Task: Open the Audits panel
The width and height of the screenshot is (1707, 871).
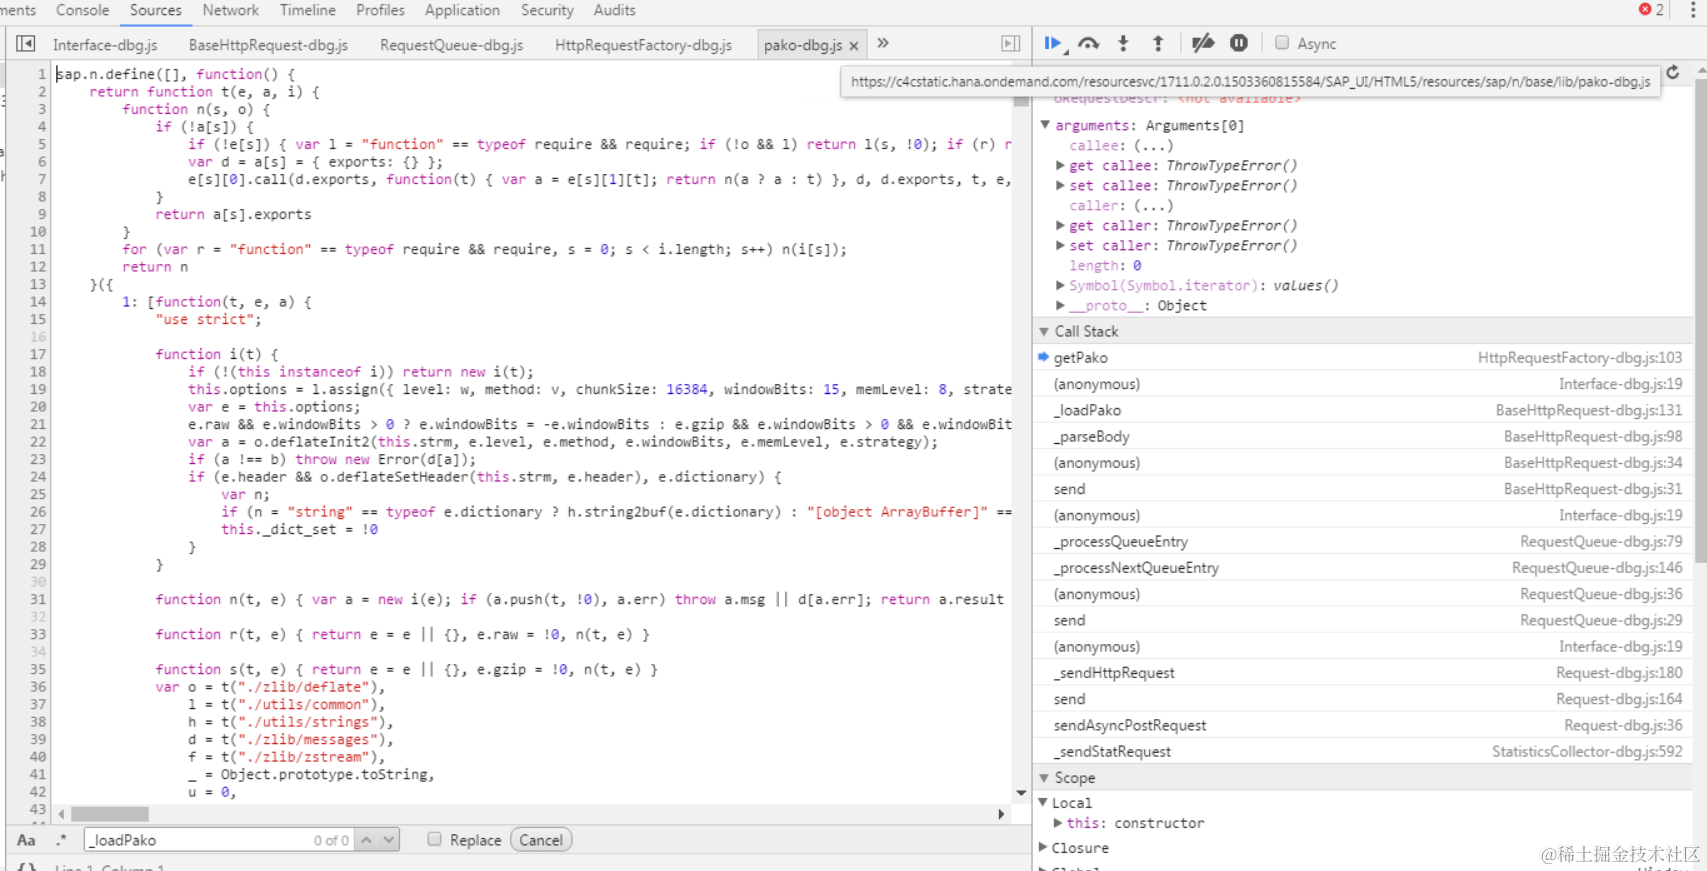Action: [614, 10]
